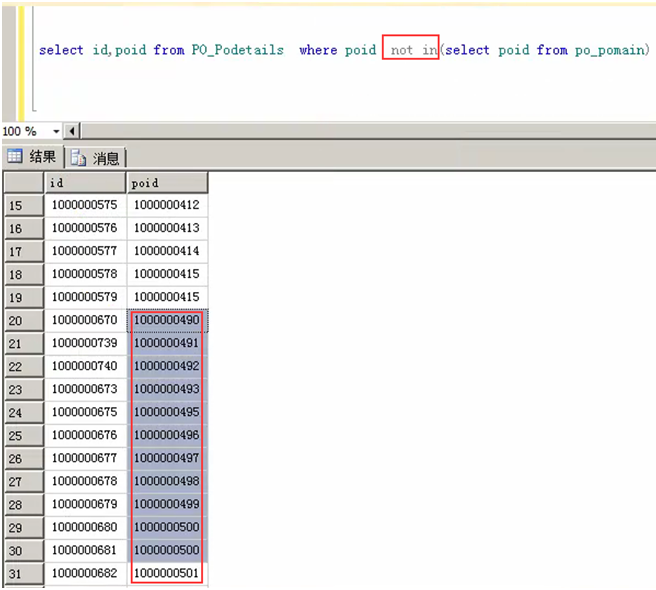Click poid cell 1000000493

point(167,389)
